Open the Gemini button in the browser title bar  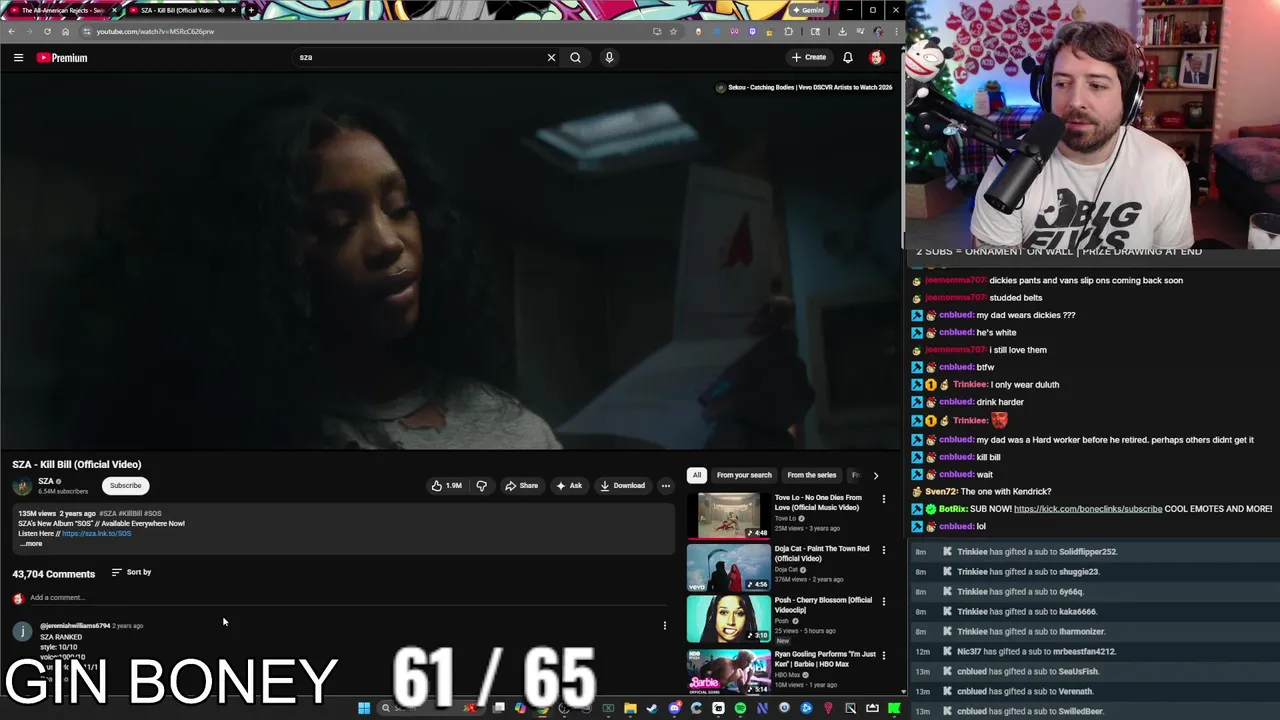(808, 10)
